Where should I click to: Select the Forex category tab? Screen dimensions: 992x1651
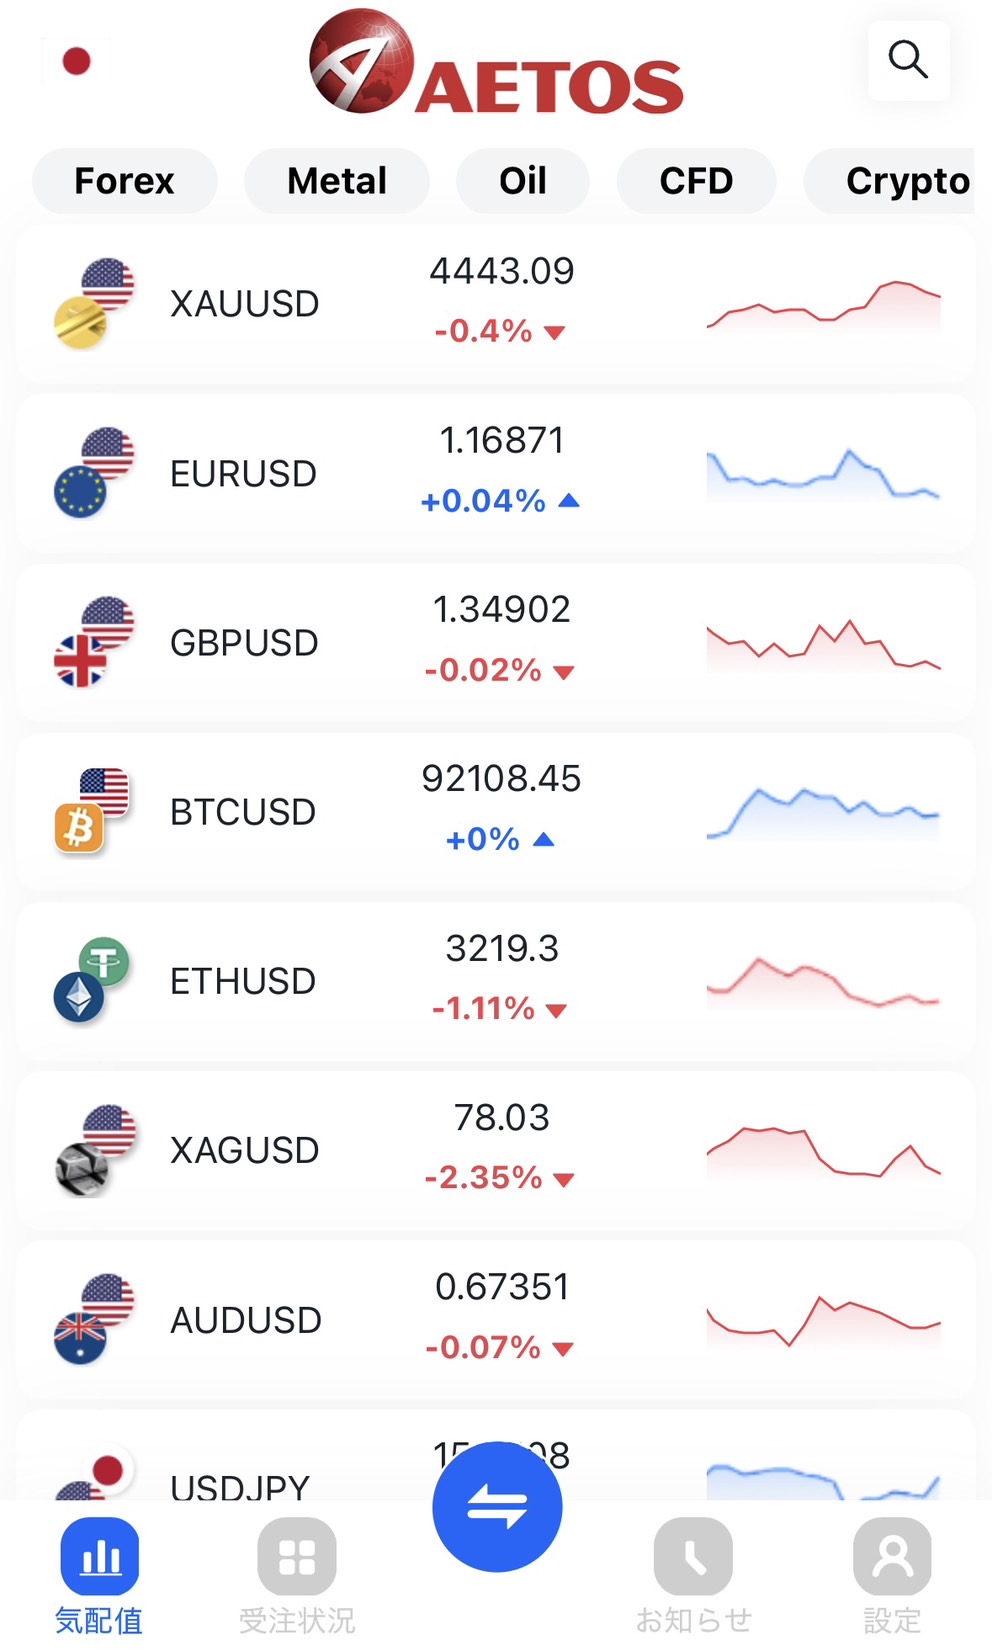click(x=125, y=181)
